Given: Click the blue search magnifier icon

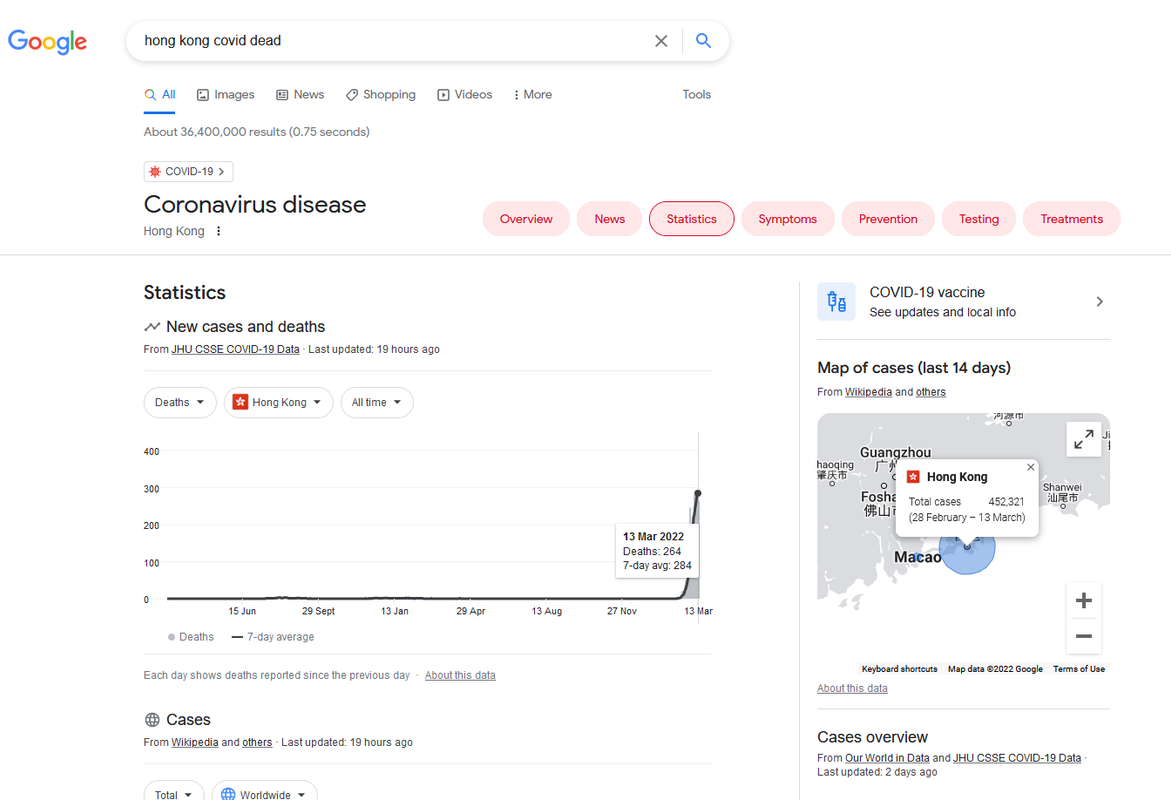Looking at the screenshot, I should [703, 40].
